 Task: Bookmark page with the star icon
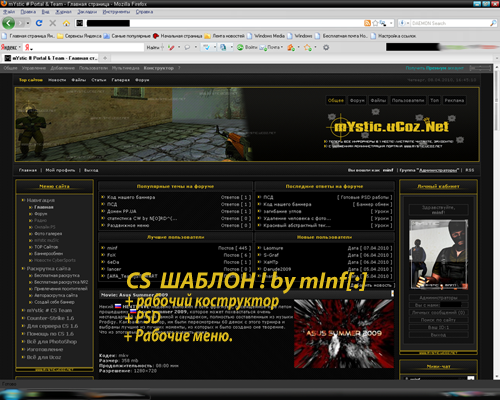pos(375,23)
